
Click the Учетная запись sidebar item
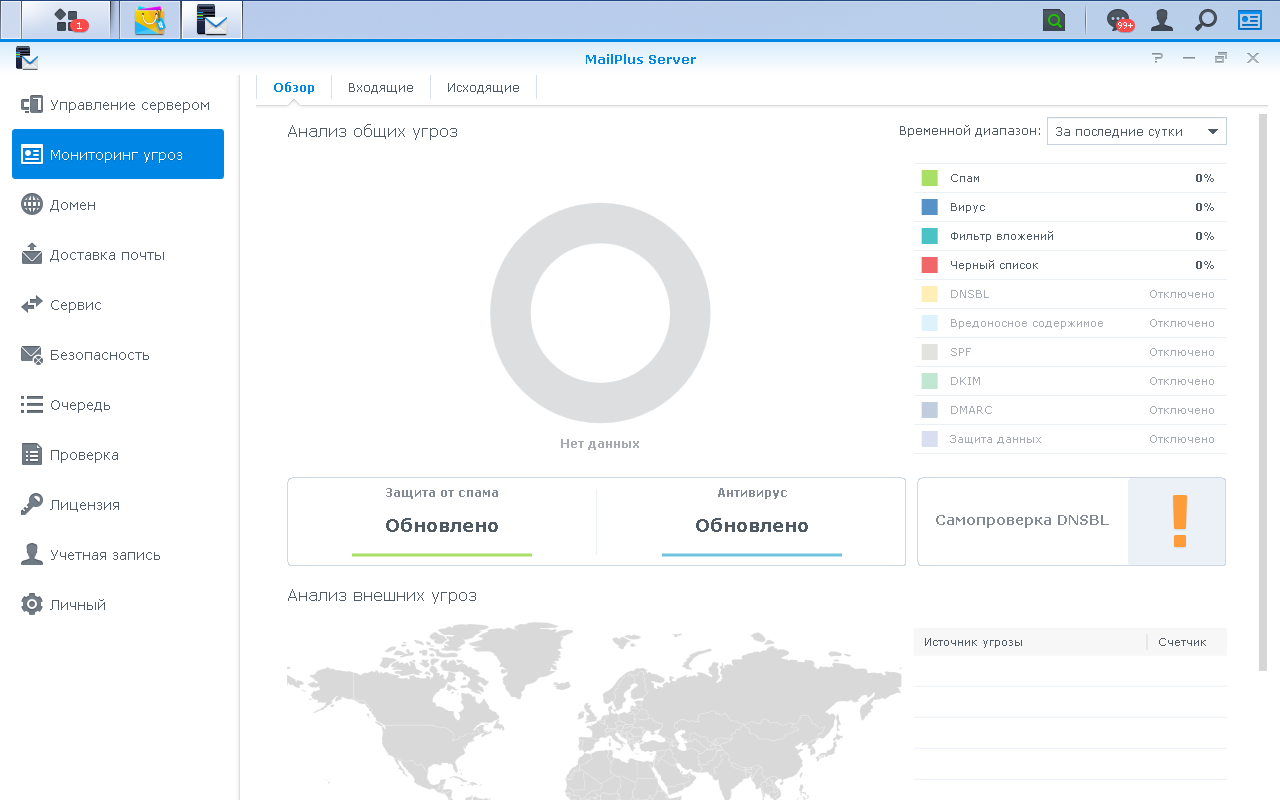point(118,555)
